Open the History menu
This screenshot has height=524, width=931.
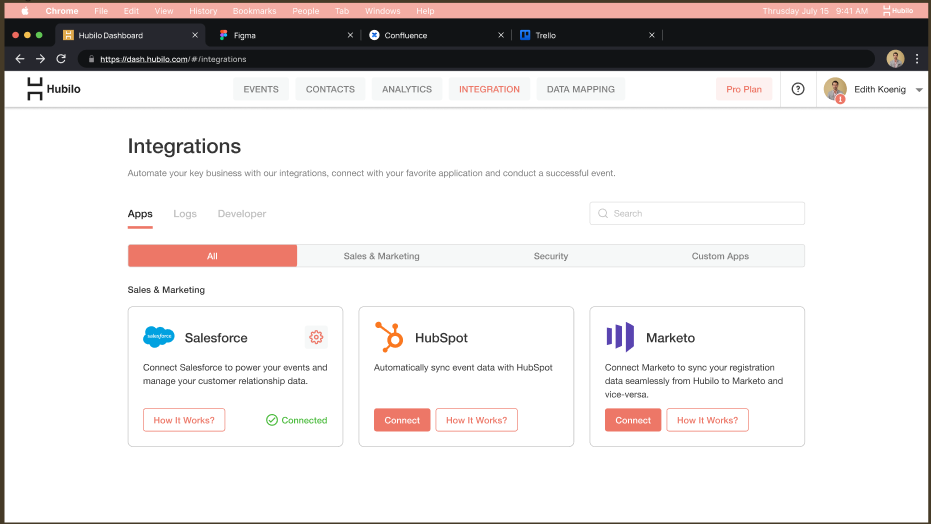(203, 11)
